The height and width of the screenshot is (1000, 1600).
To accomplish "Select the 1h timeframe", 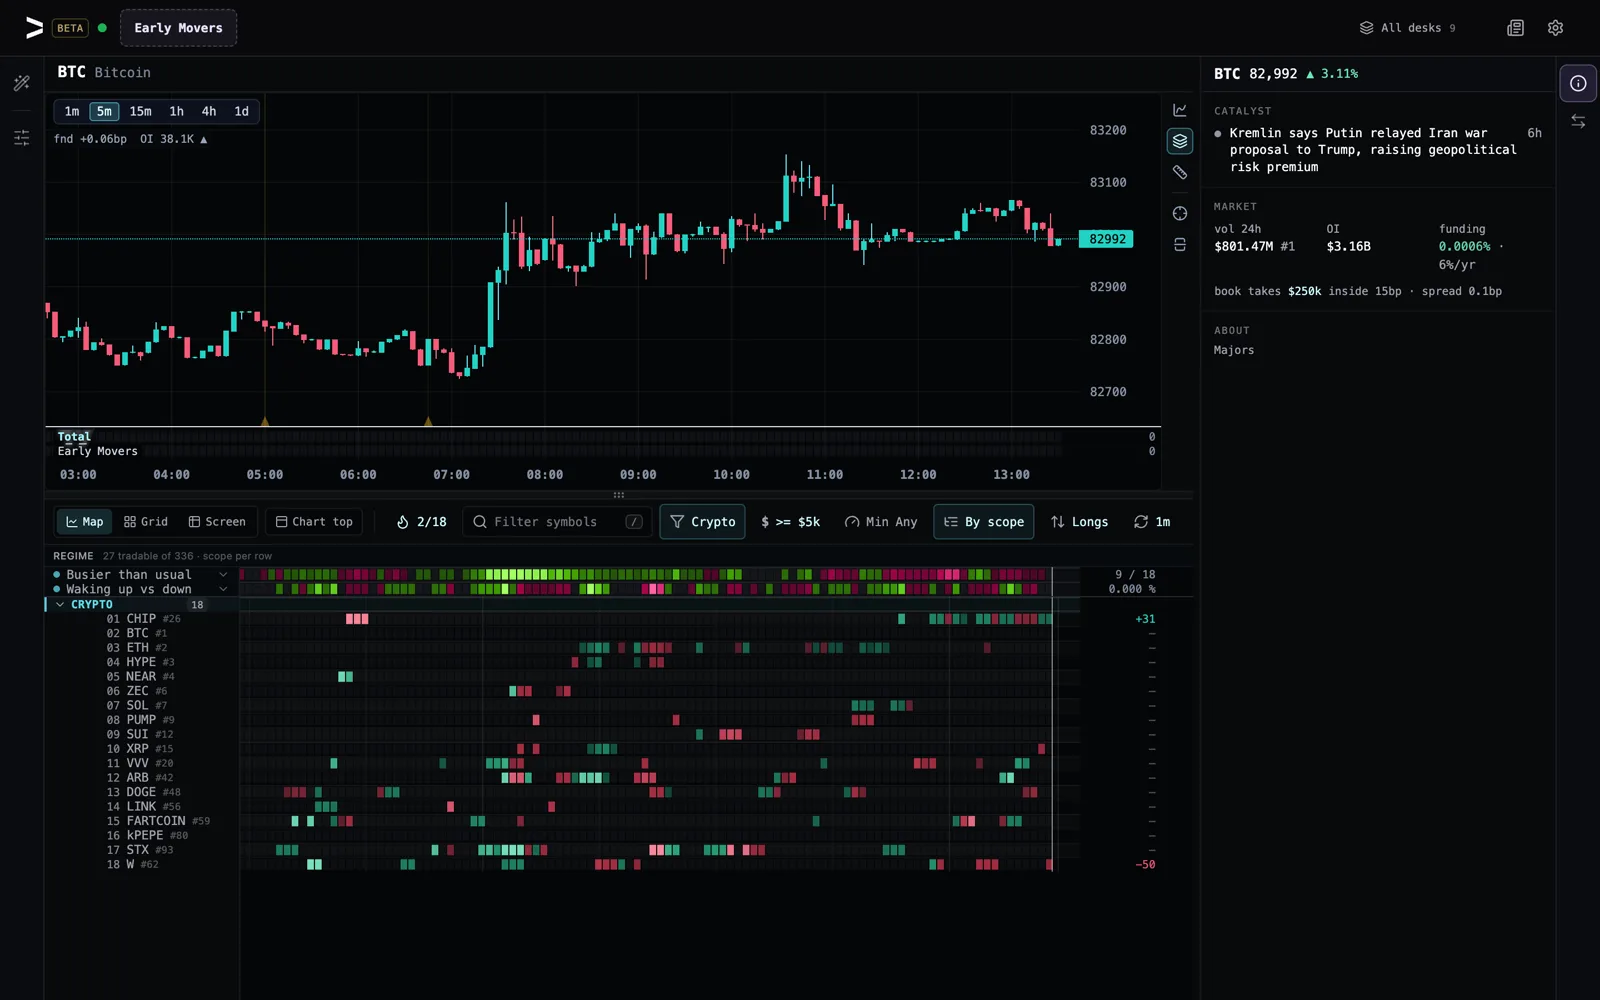I will tap(176, 111).
